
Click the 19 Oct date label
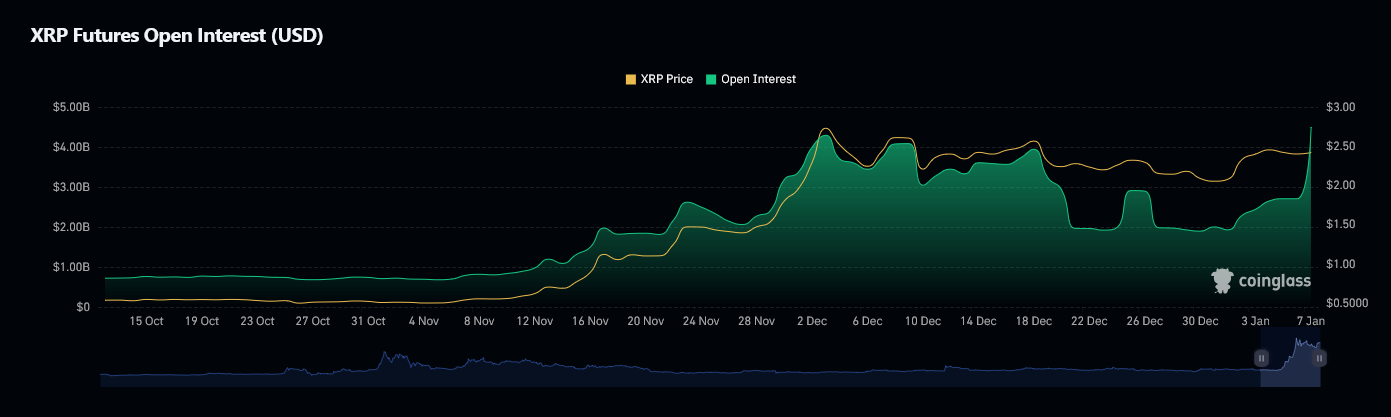[x=202, y=321]
